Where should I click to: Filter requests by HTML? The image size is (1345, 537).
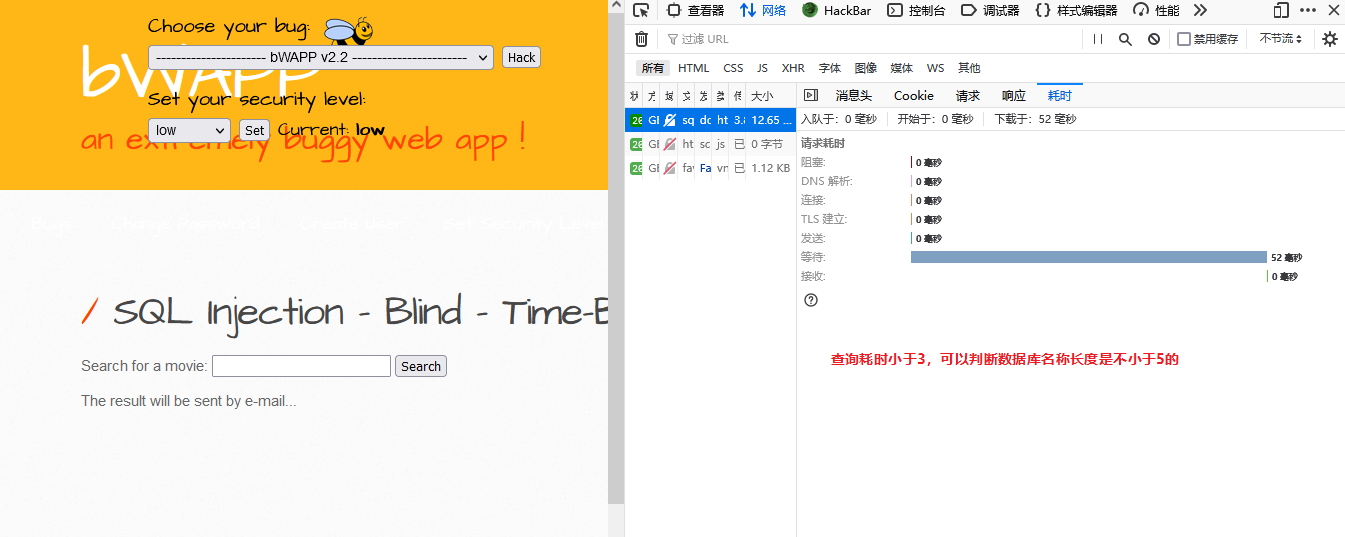click(693, 68)
